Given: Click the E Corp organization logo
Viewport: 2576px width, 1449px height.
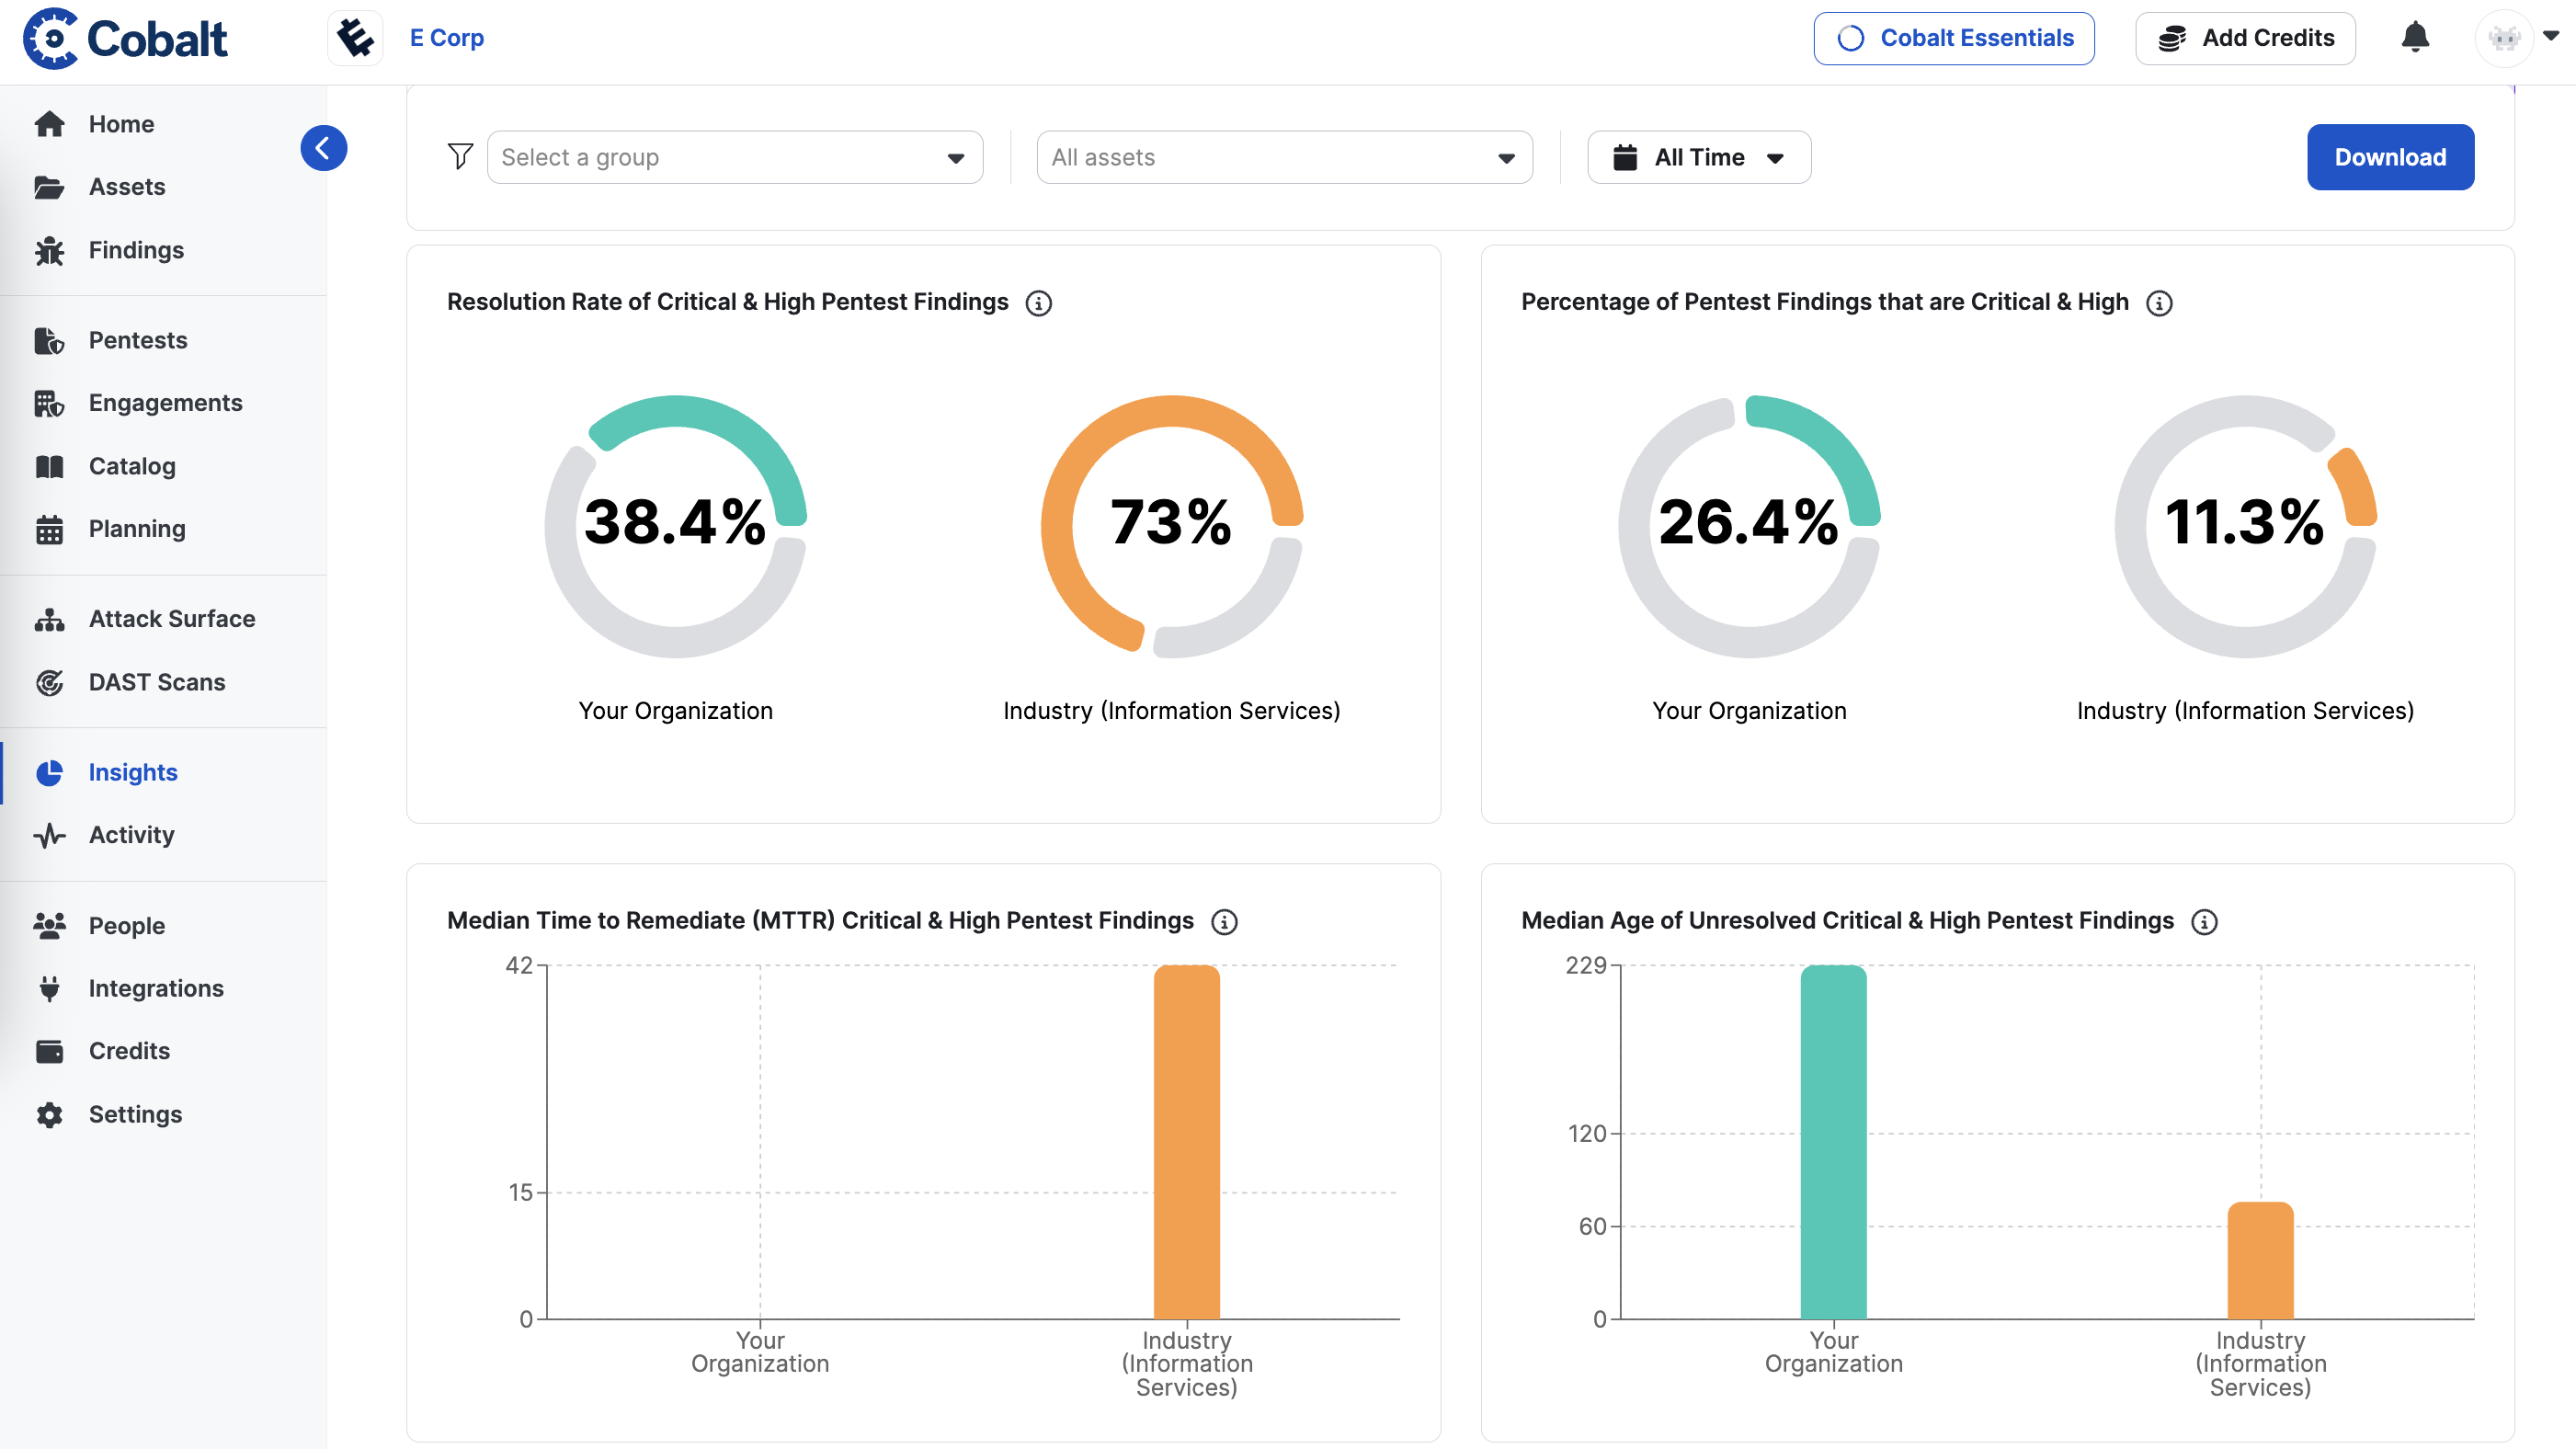Looking at the screenshot, I should pyautogui.click(x=356, y=38).
